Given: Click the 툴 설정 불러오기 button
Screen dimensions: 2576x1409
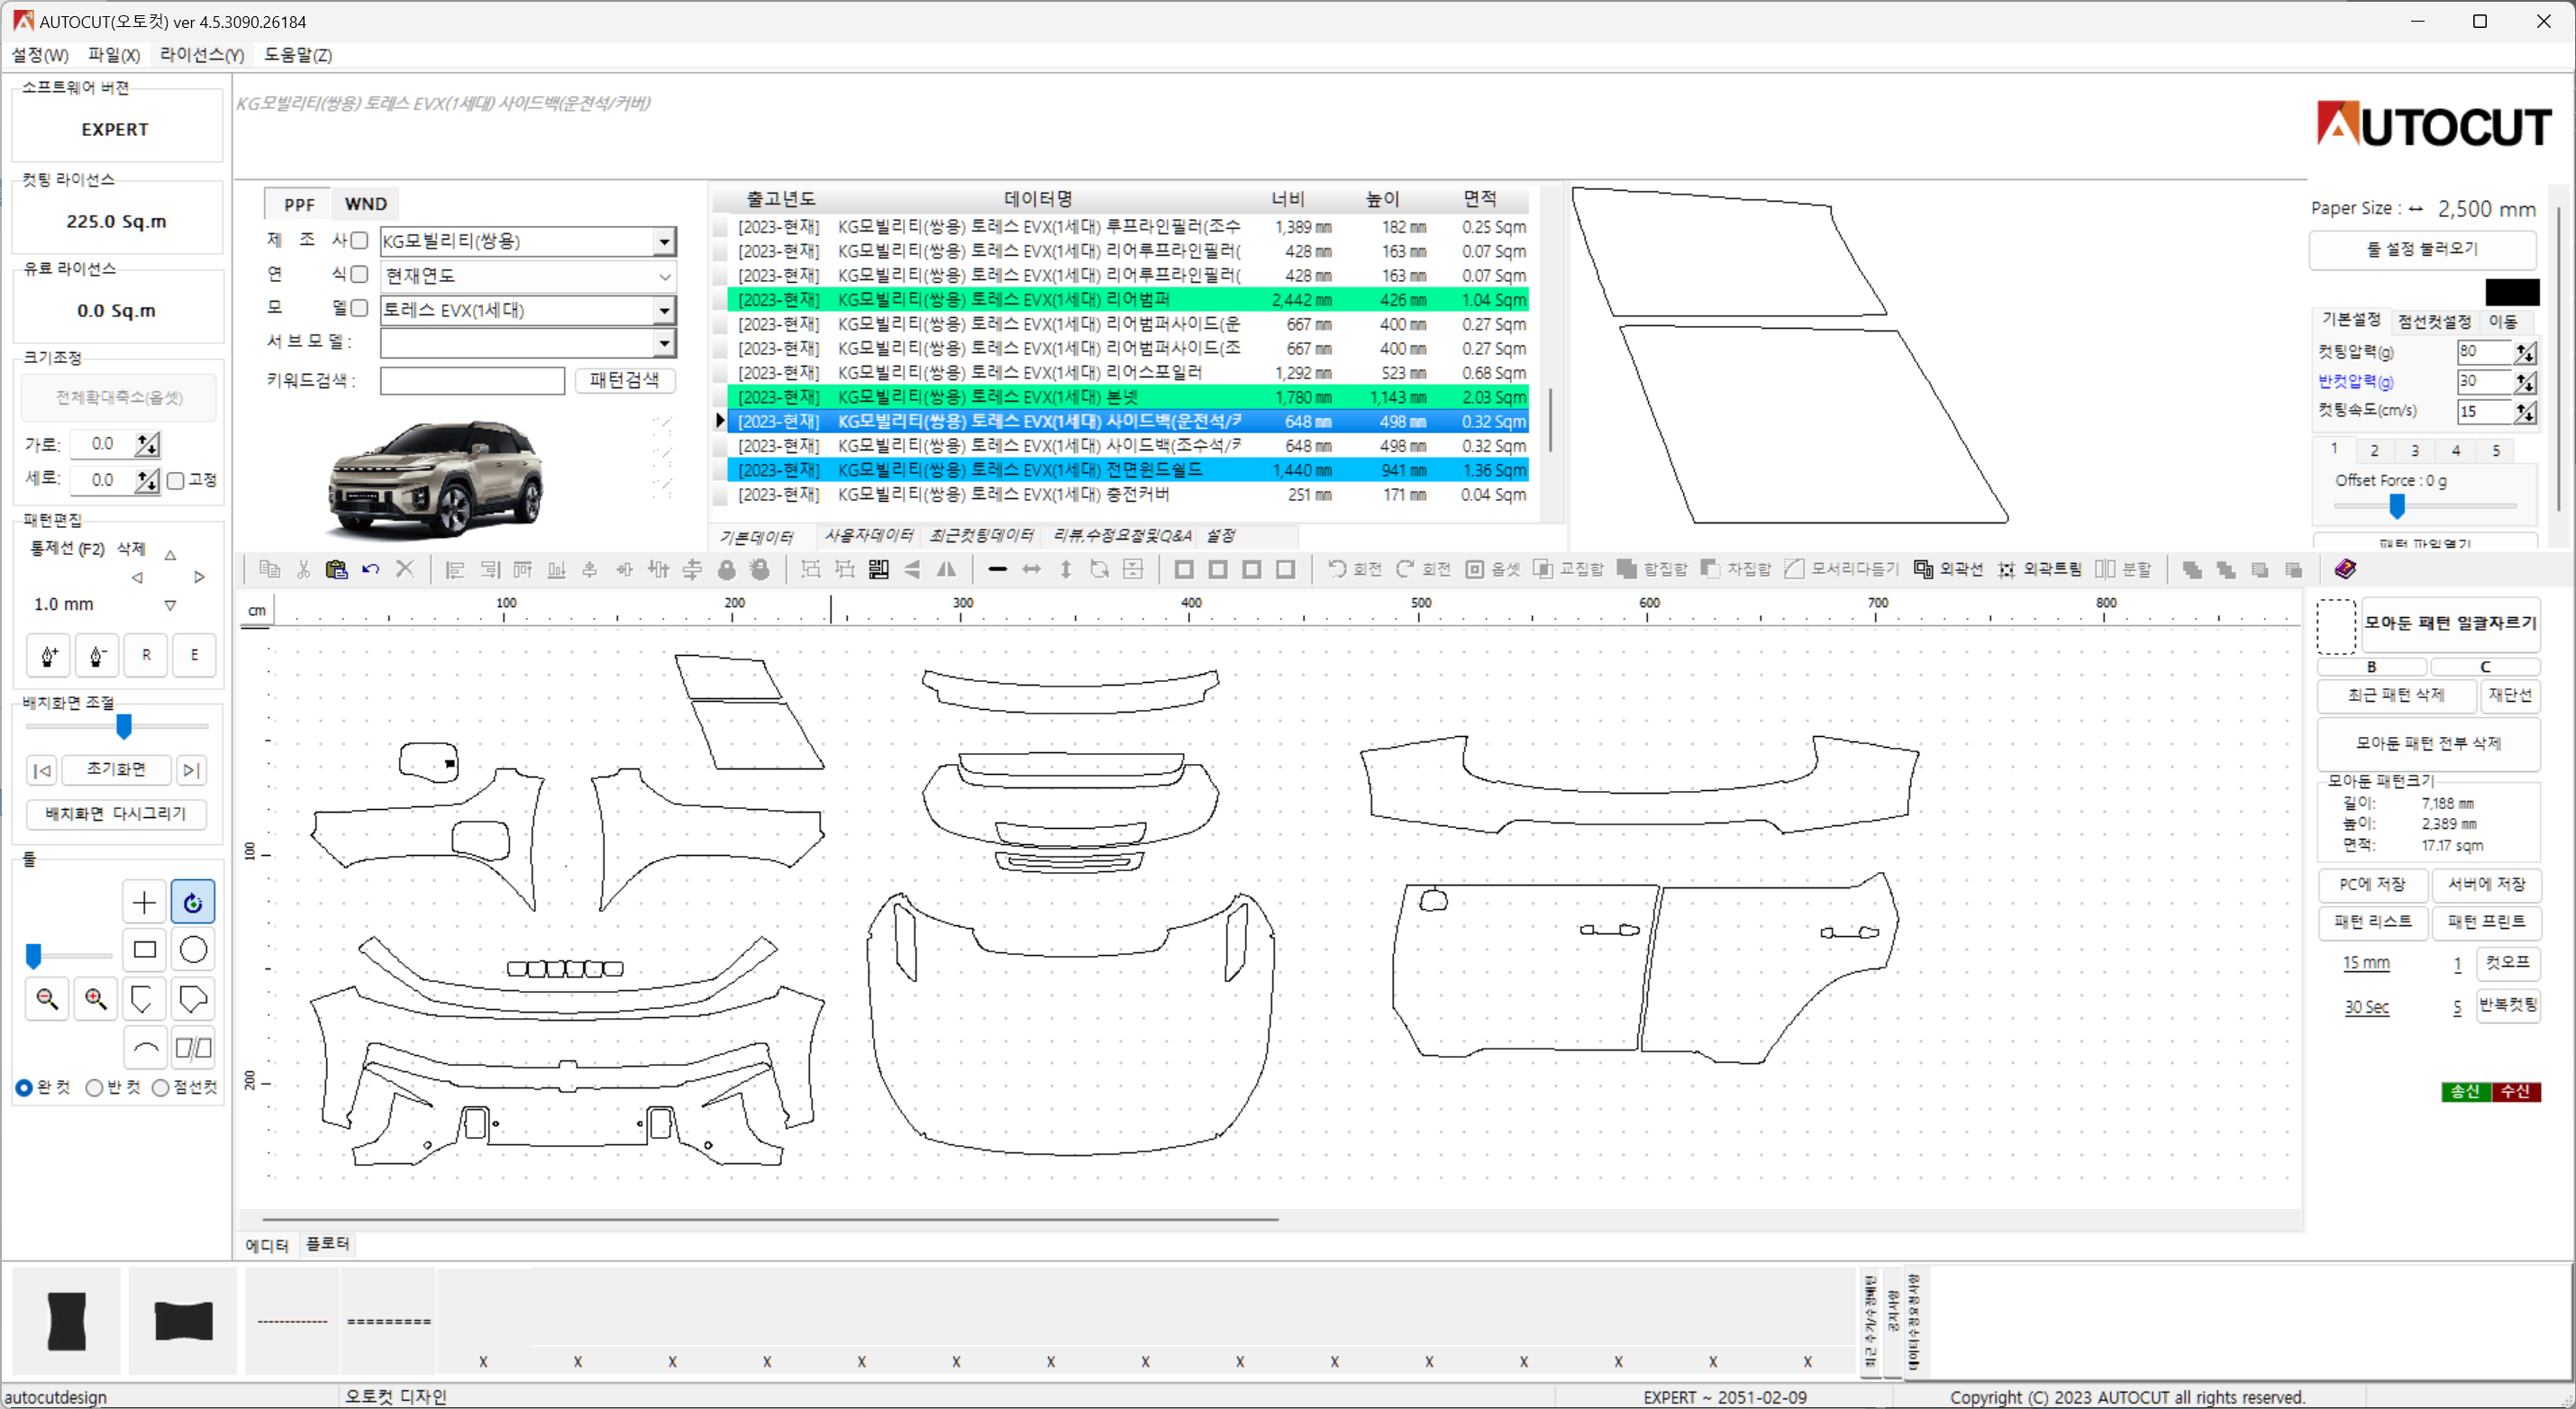Looking at the screenshot, I should coord(2423,249).
